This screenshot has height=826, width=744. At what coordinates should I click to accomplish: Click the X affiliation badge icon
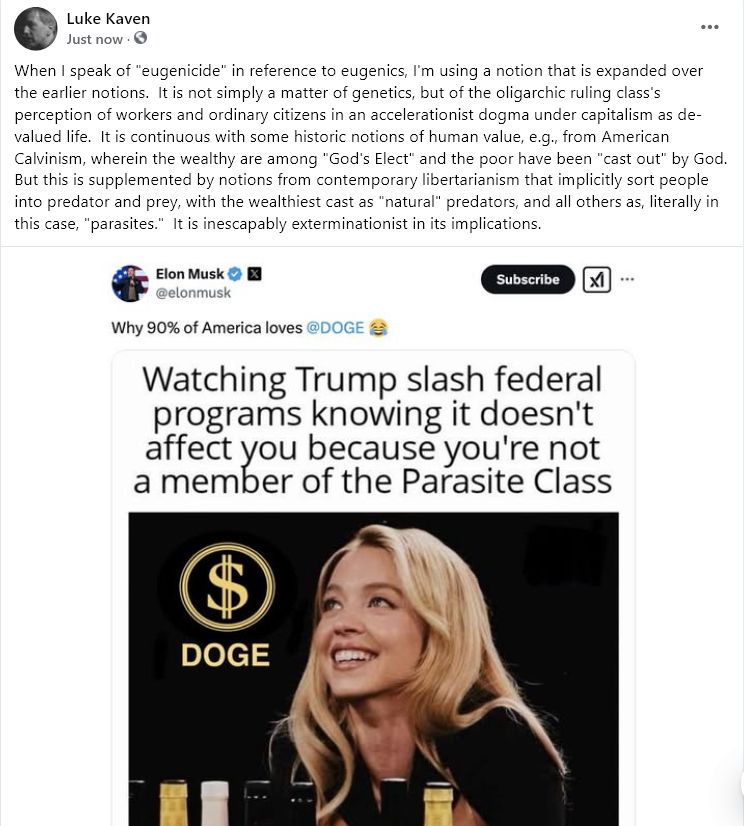point(254,274)
